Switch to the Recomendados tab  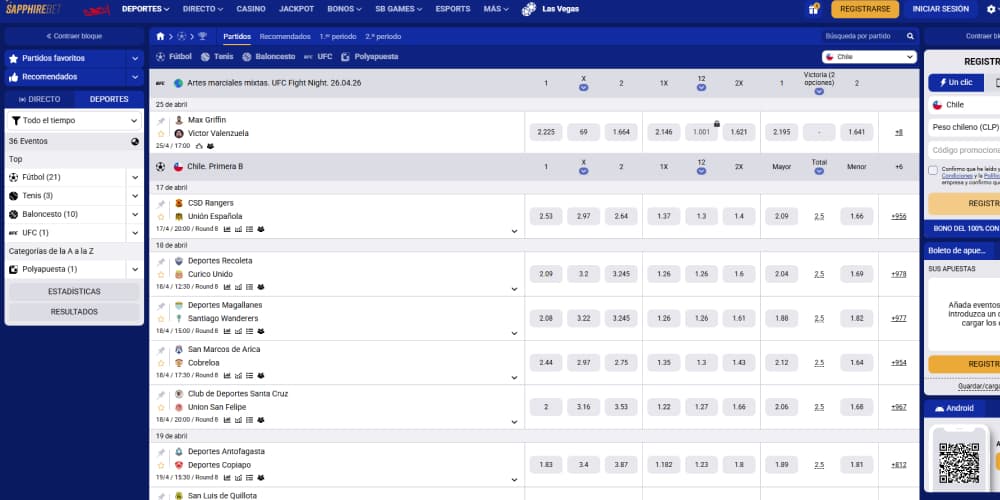coord(285,36)
